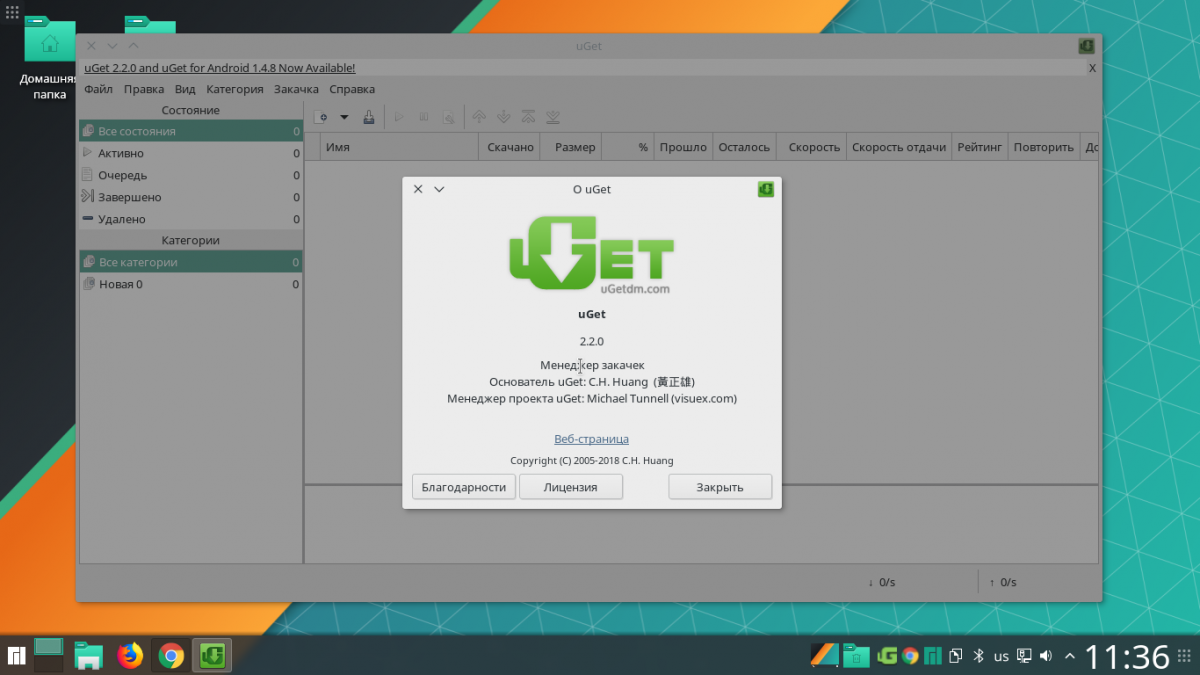Click the uGet task button in taskbar

pos(212,656)
